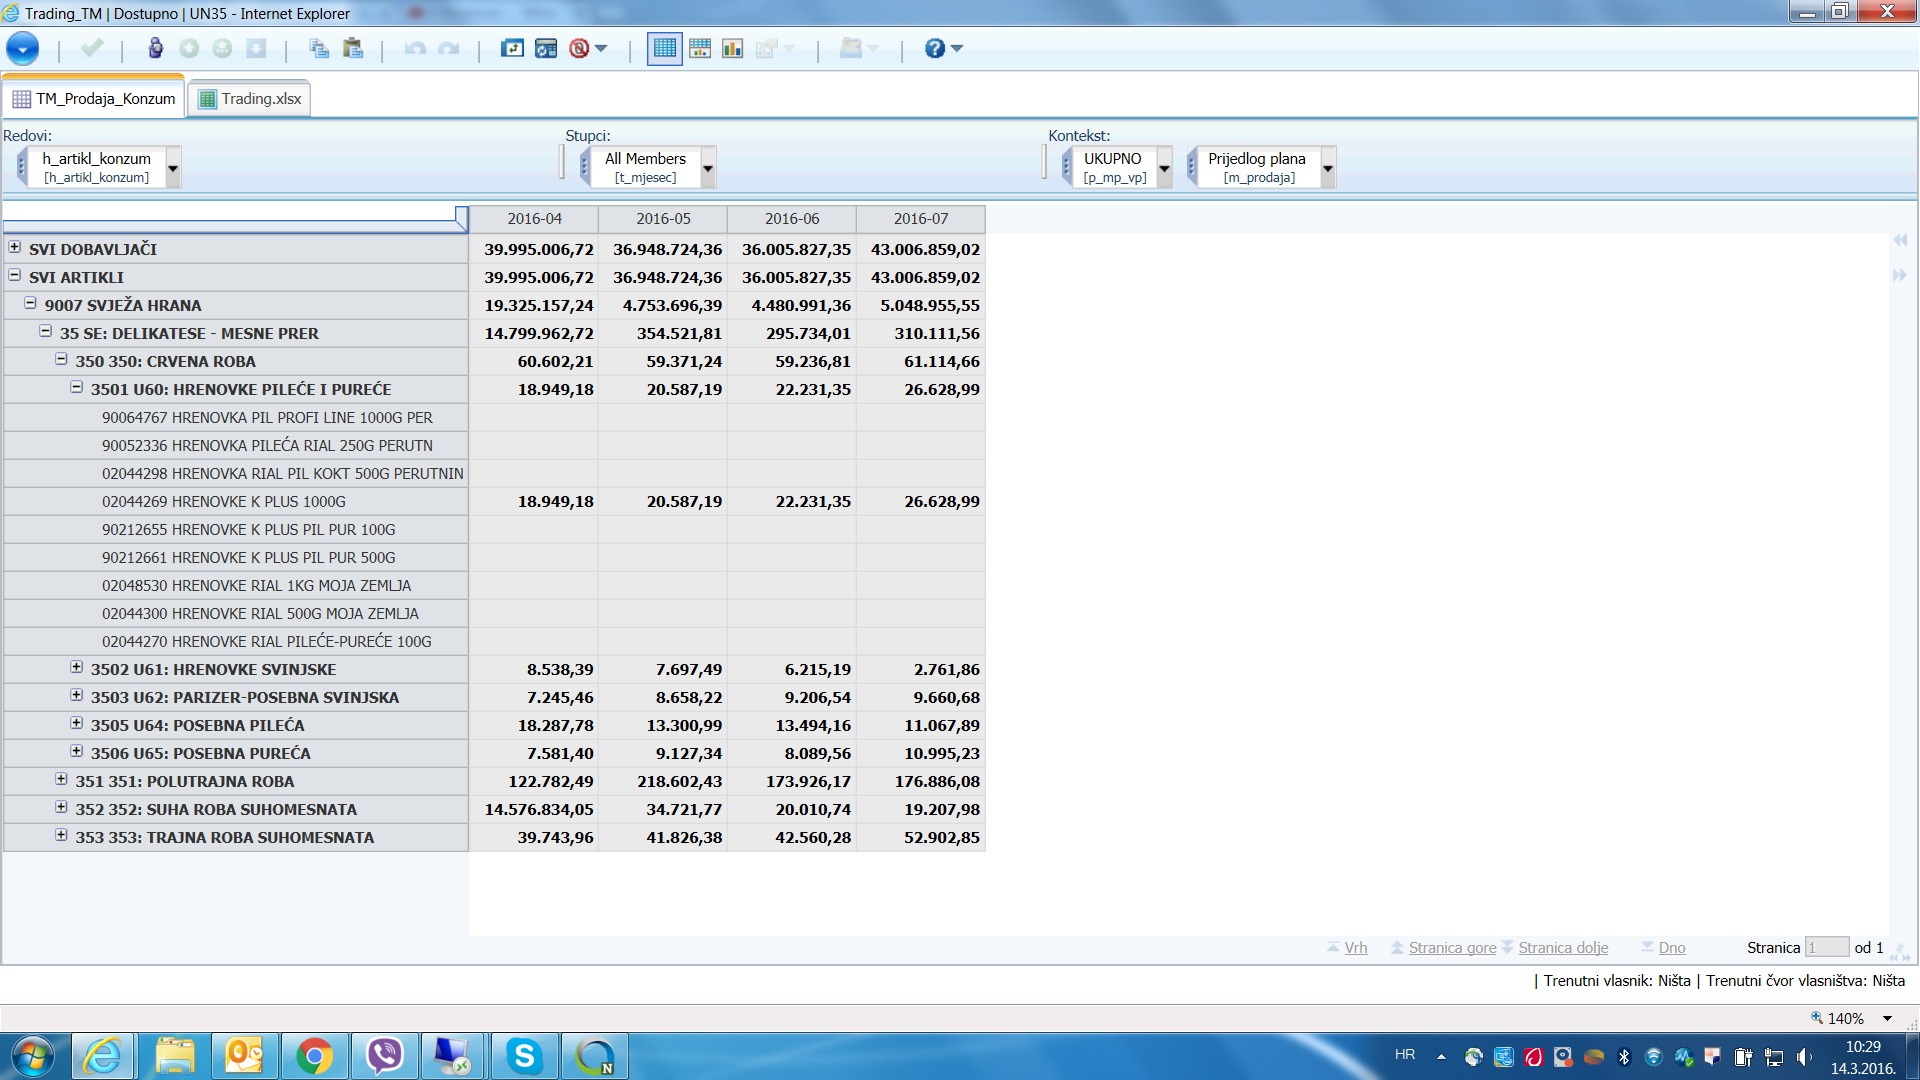Open the UKUPNO context dropdown

click(x=1164, y=168)
